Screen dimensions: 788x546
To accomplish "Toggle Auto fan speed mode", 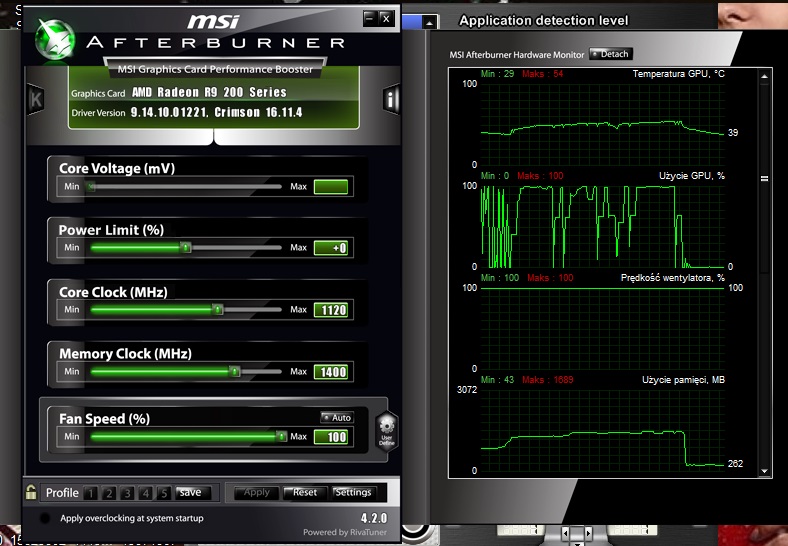I will 337,417.
